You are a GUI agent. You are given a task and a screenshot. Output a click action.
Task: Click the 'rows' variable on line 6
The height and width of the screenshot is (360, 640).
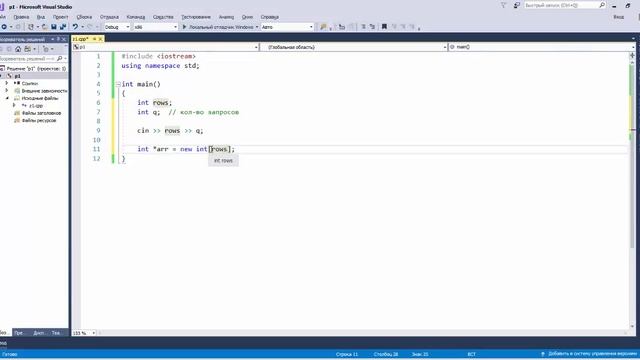162,102
